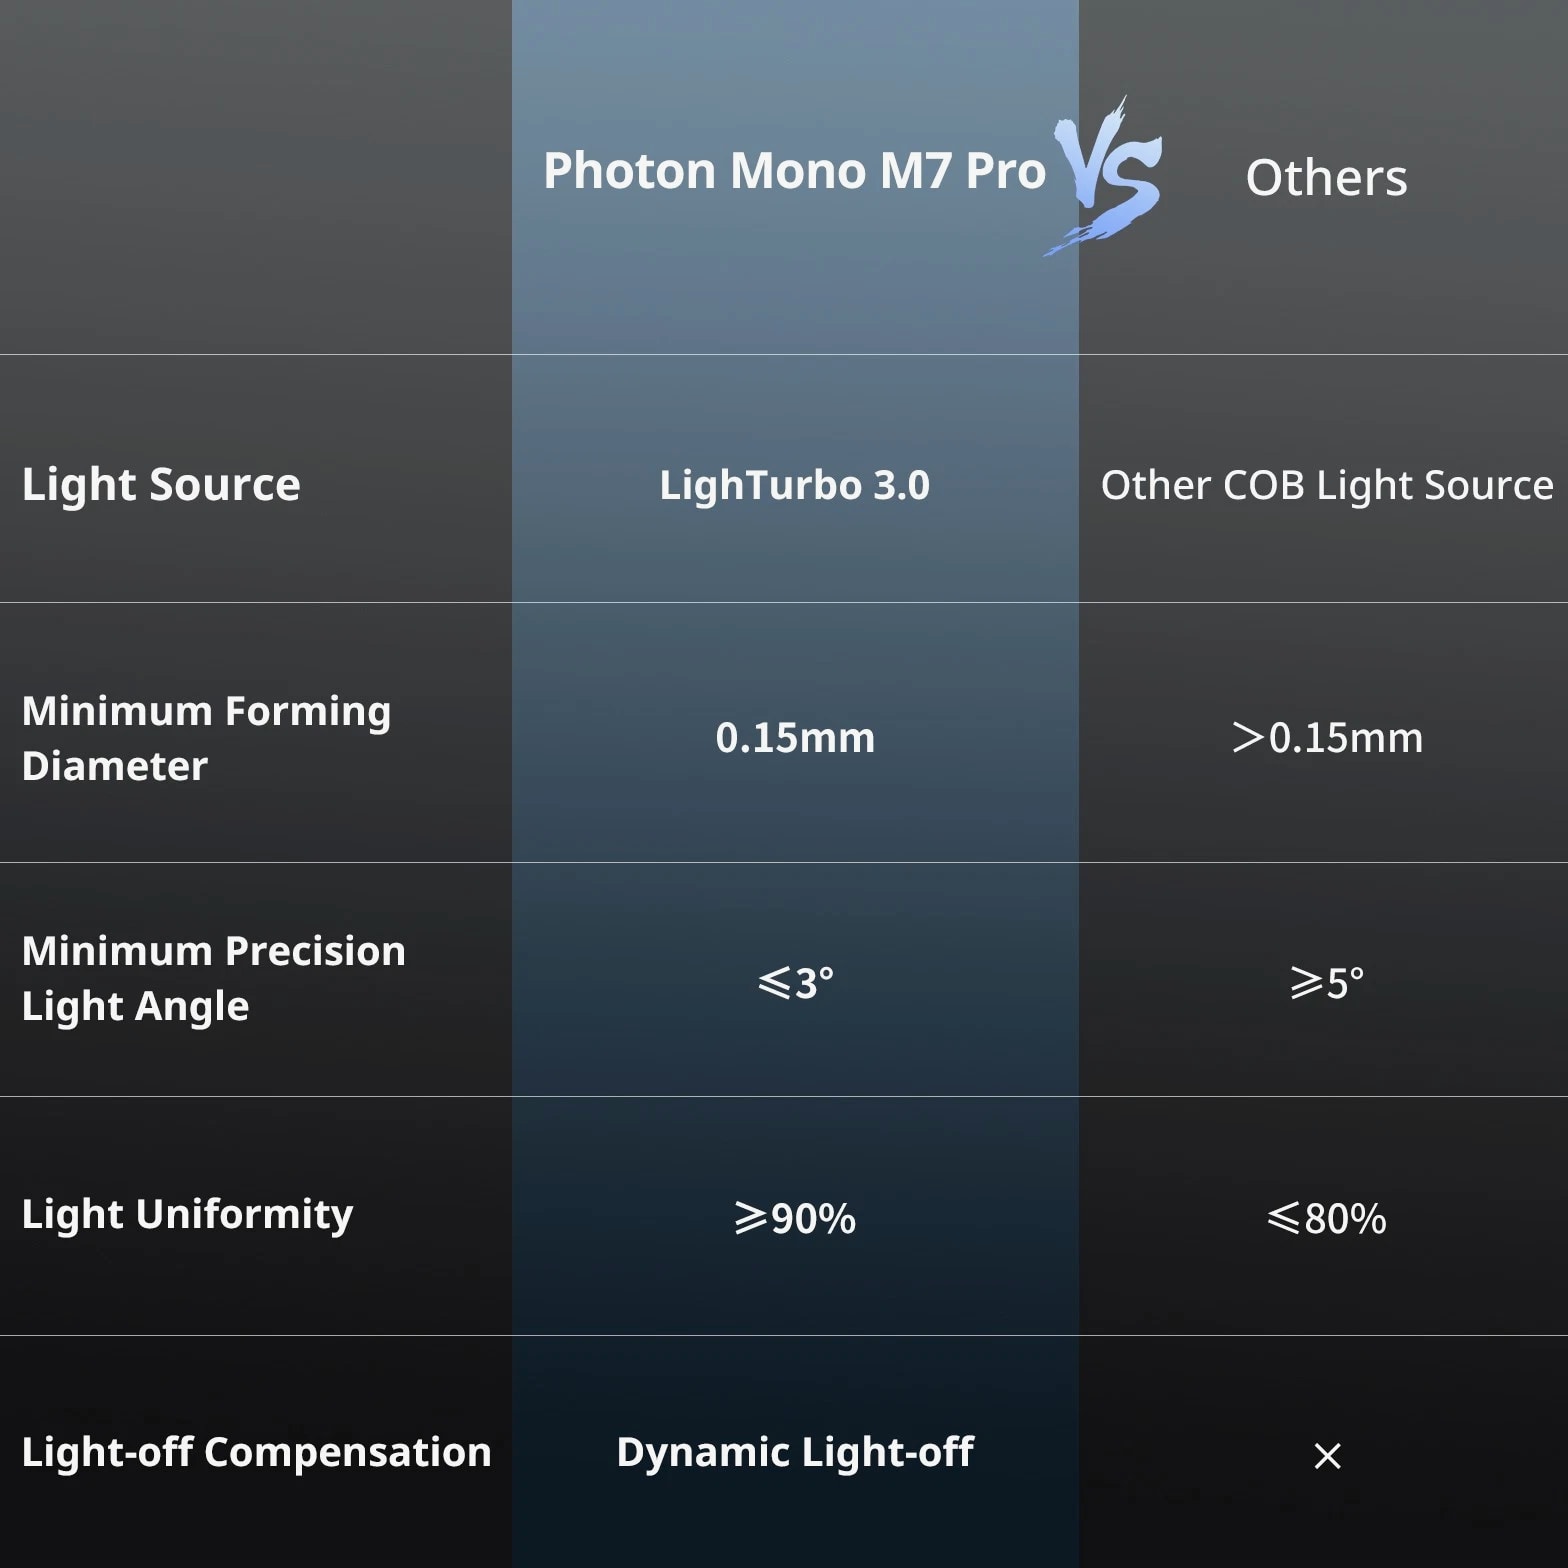Select the Minimum Forming Diameter label
The image size is (1568, 1568).
[206, 738]
